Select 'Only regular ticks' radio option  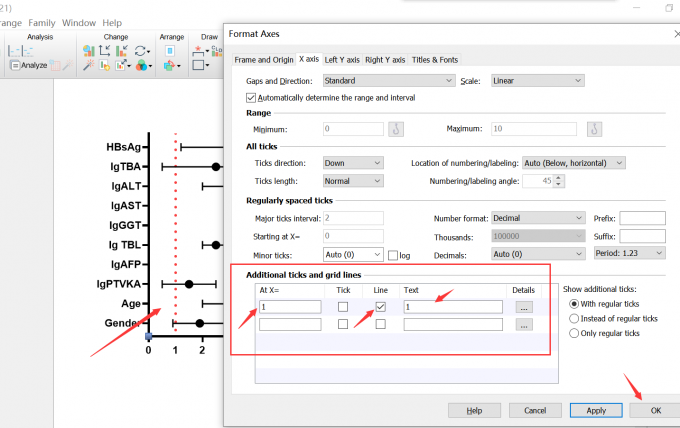[x=573, y=333]
